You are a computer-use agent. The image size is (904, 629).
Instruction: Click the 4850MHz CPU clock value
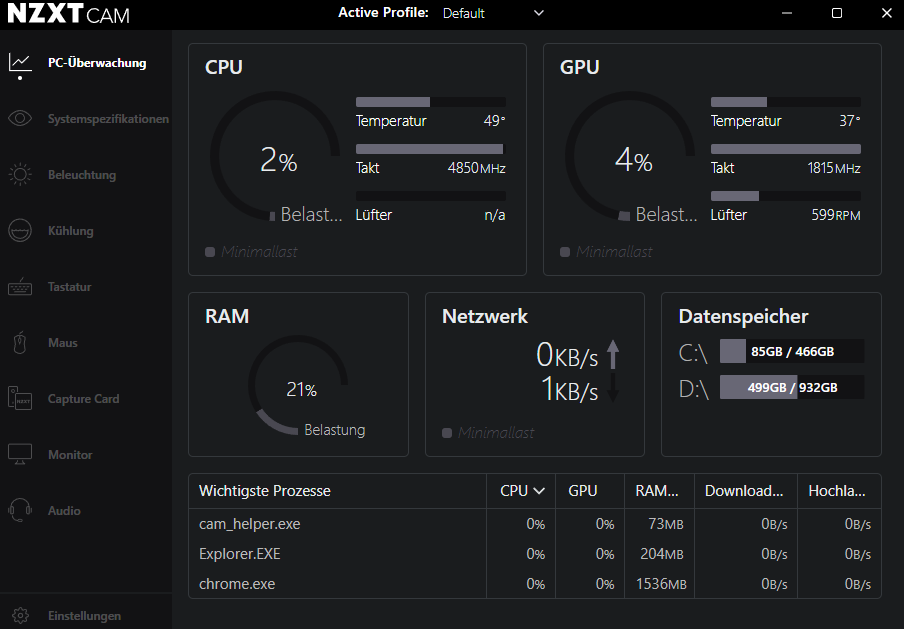pyautogui.click(x=476, y=168)
